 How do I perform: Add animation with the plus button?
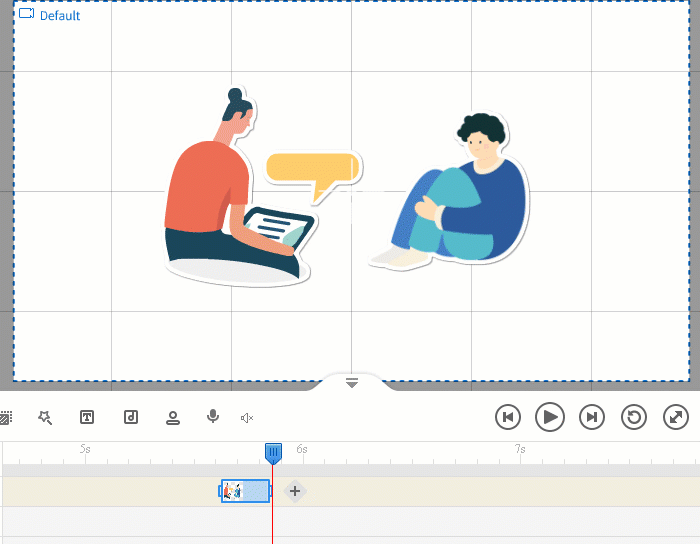point(295,491)
